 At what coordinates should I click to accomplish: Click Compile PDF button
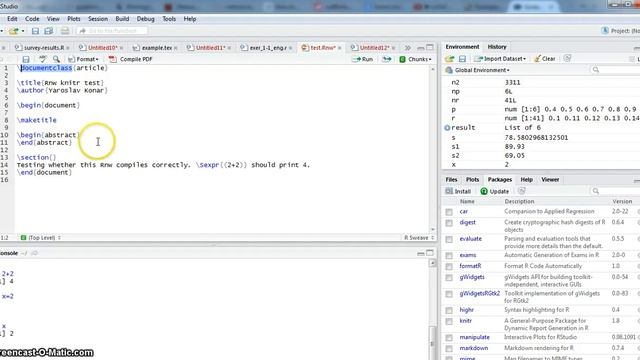(131, 59)
